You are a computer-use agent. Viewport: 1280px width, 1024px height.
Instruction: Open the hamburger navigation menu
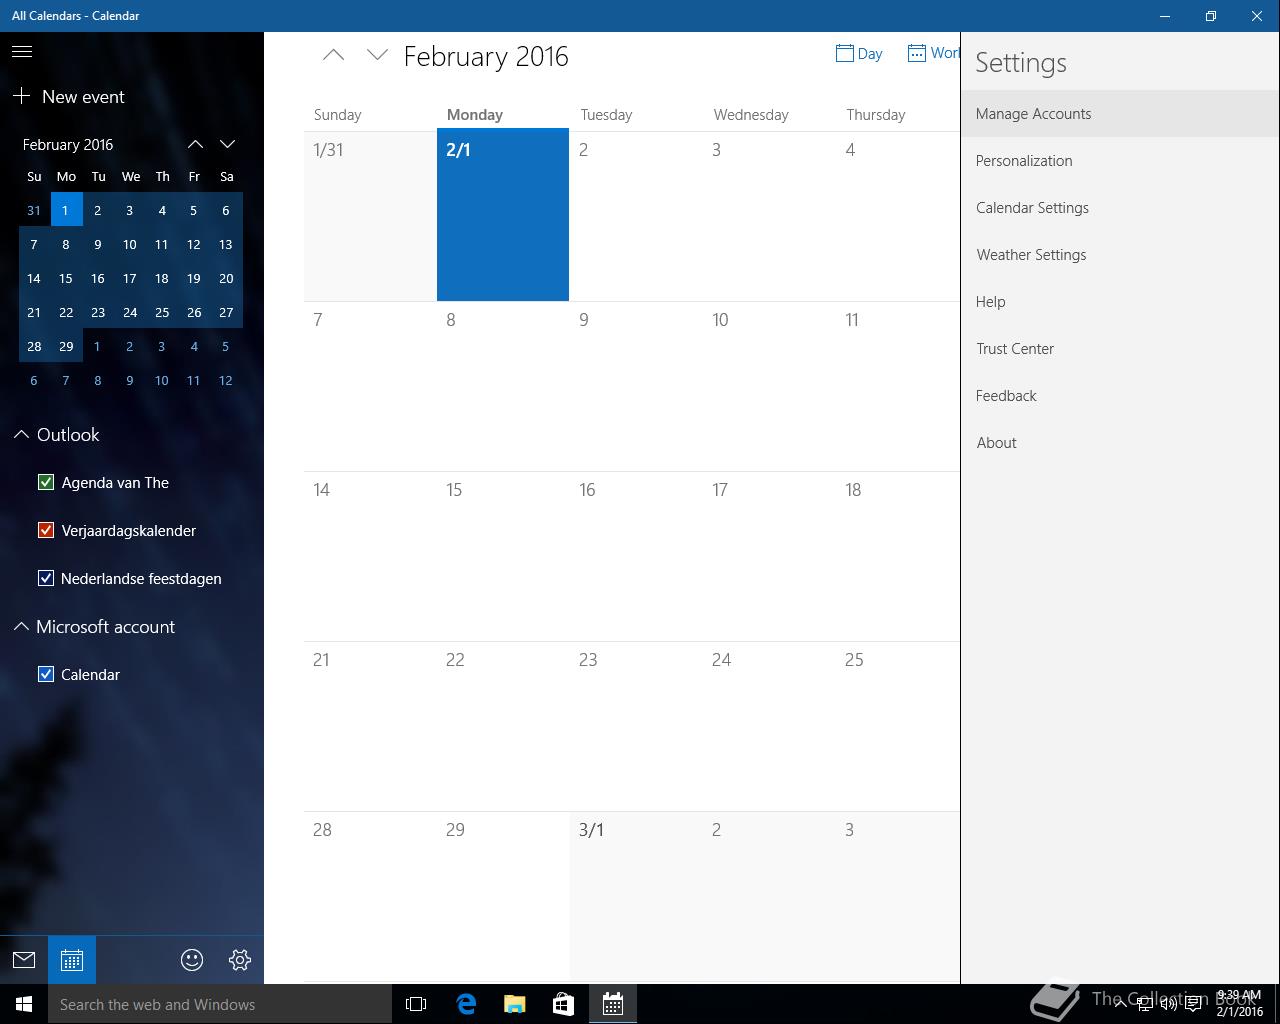22,52
